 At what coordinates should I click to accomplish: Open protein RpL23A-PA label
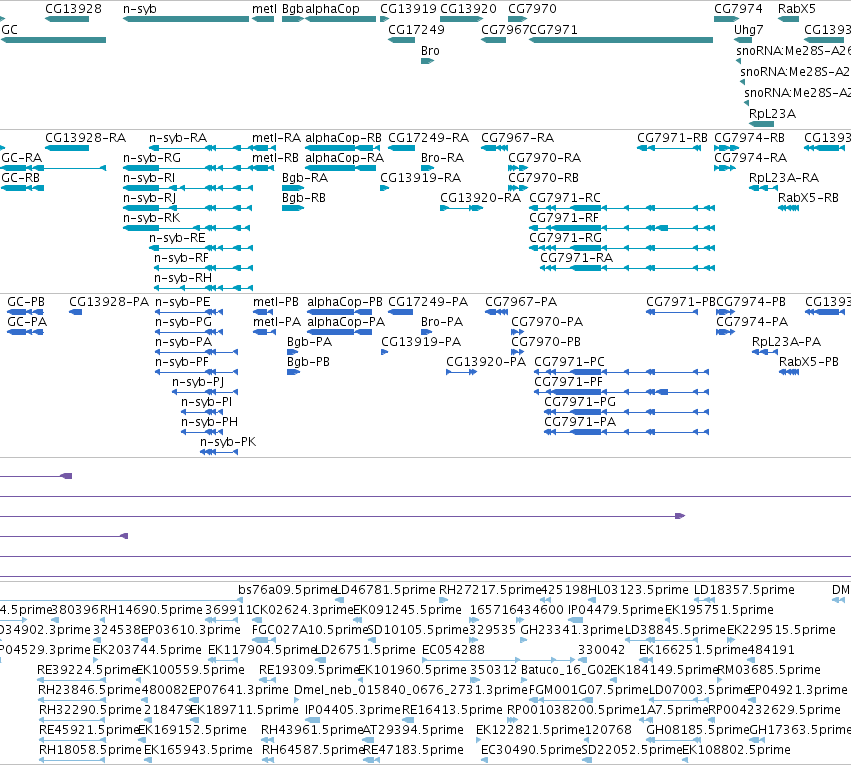coord(786,342)
